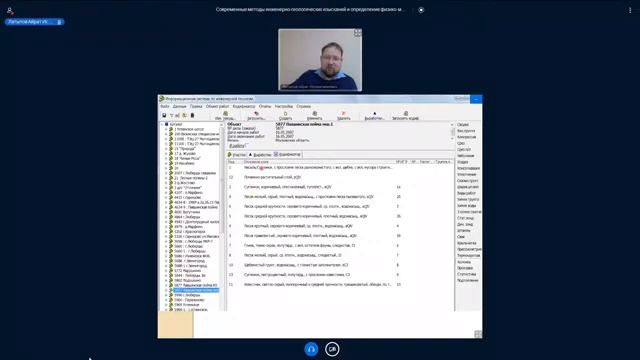
Task: Click the Изменить toolbar button
Action: point(314,116)
